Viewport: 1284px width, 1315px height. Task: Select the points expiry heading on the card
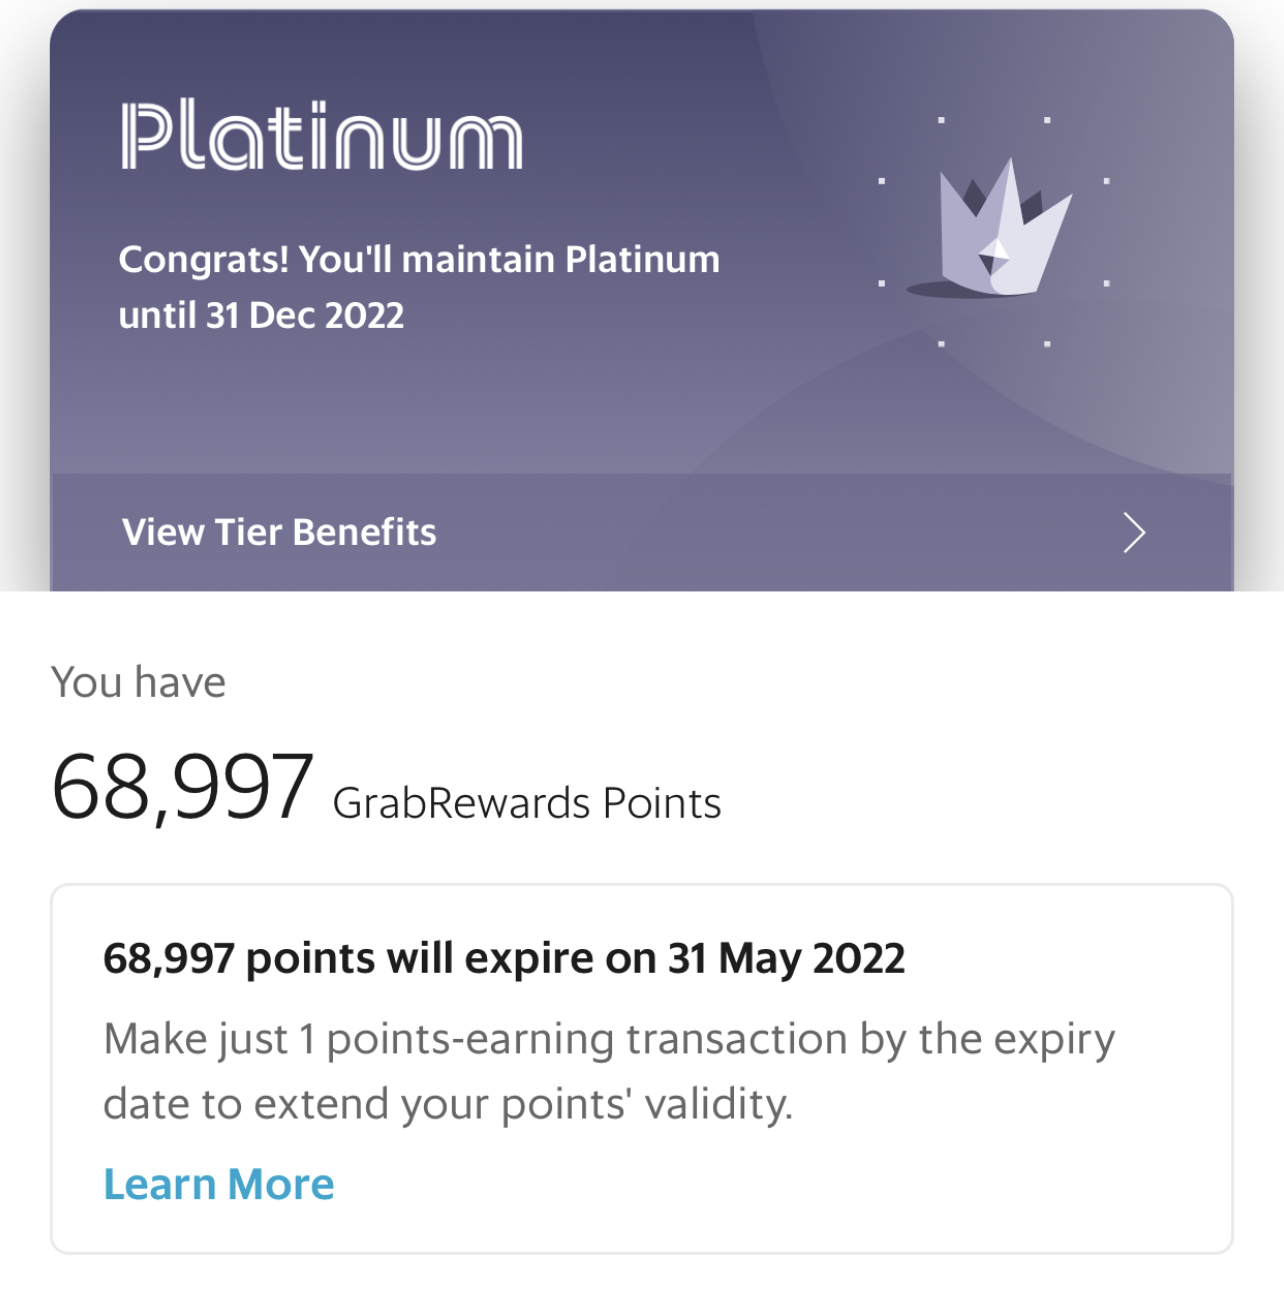coord(504,959)
